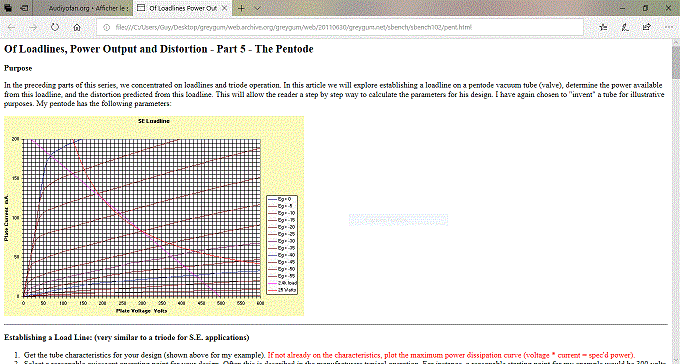Close the Of Loadlines Power Out tab
The width and height of the screenshot is (680, 364).
coord(224,8)
